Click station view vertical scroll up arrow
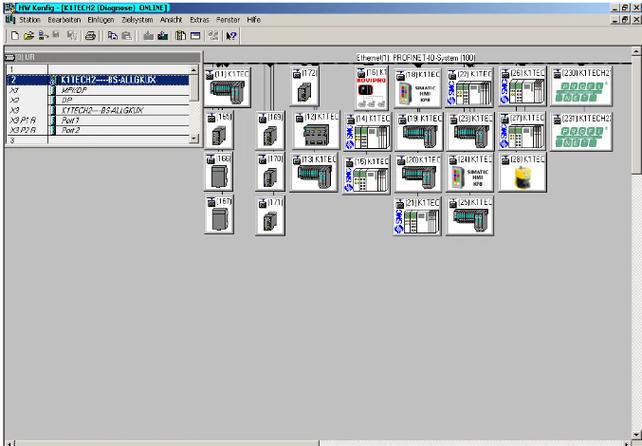This screenshot has width=642, height=446. coord(636,52)
